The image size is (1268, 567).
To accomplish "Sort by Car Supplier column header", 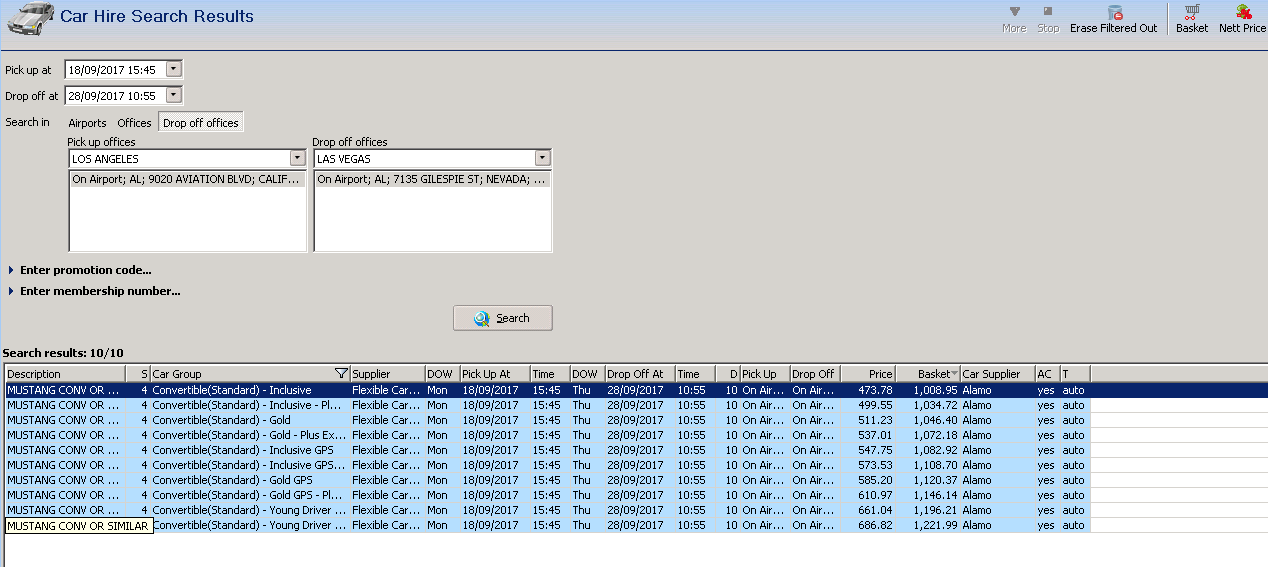I will pos(997,374).
